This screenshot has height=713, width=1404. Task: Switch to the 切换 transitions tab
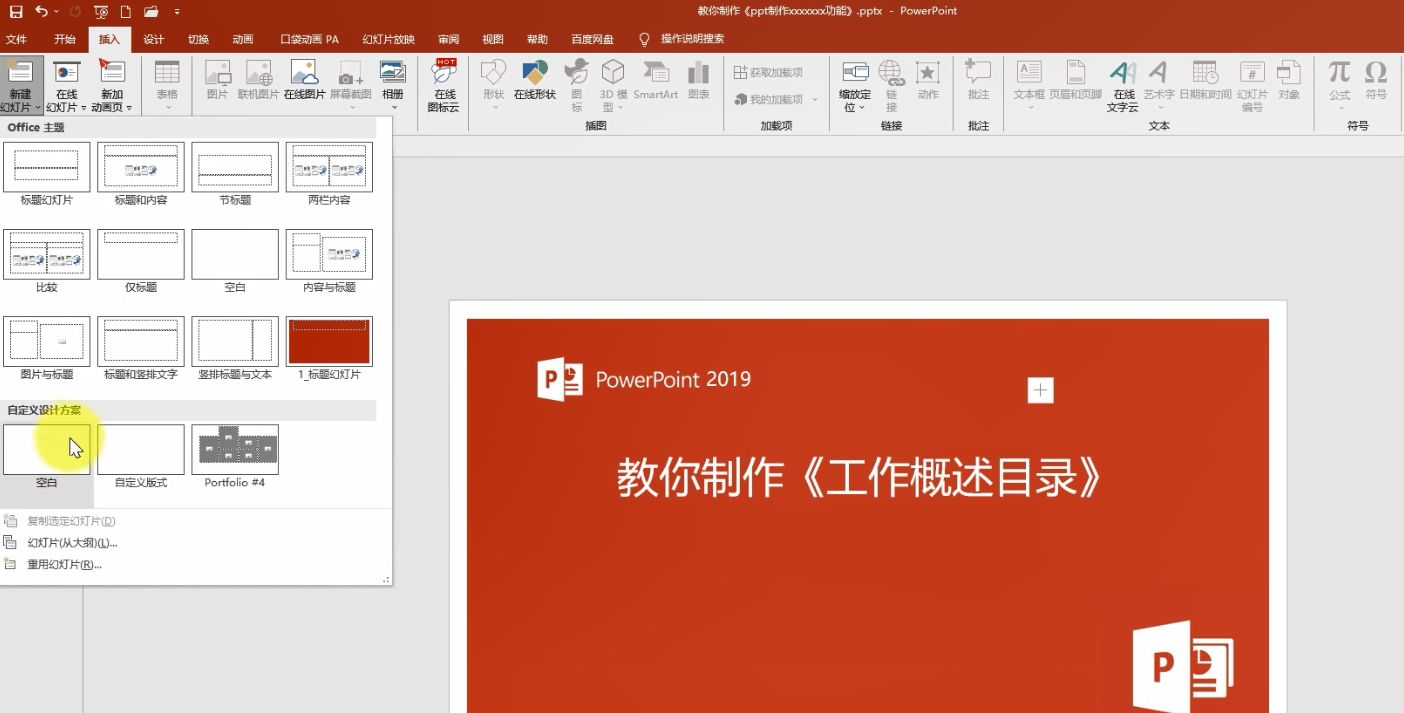[198, 39]
